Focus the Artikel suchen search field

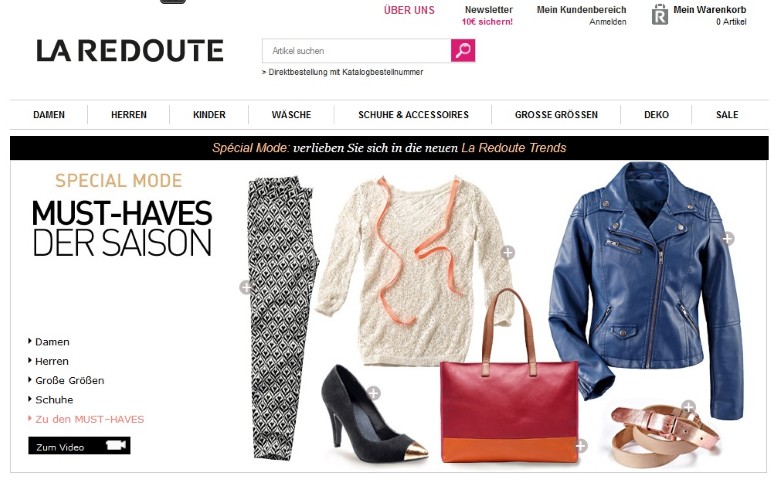tap(356, 51)
